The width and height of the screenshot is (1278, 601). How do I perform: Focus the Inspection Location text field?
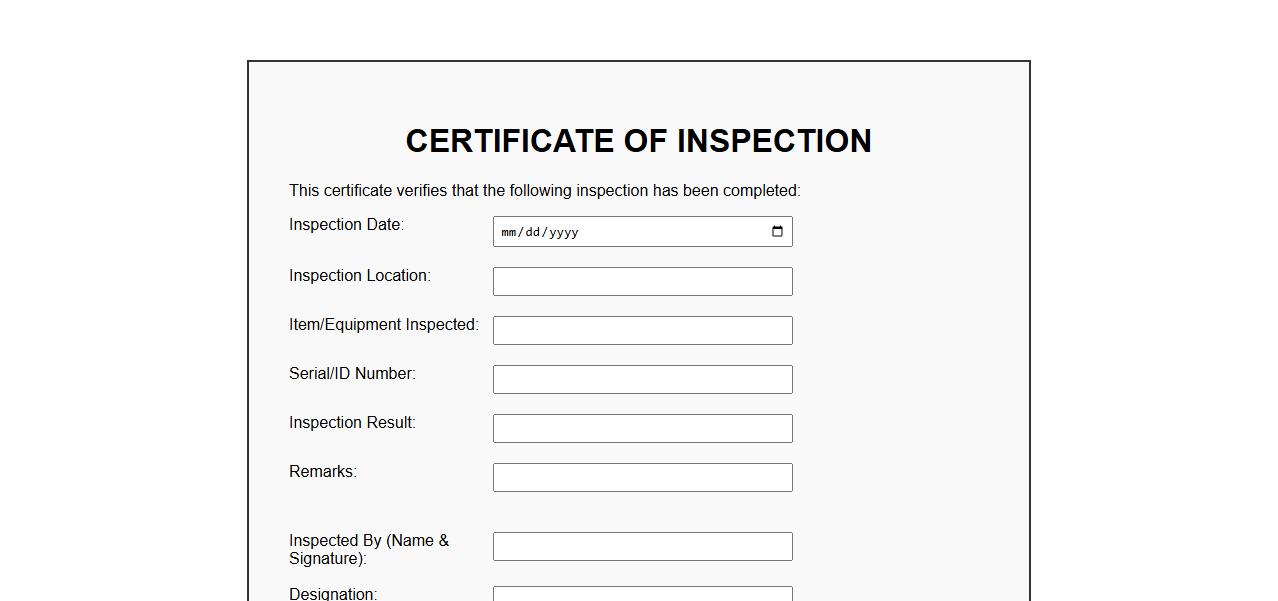642,281
